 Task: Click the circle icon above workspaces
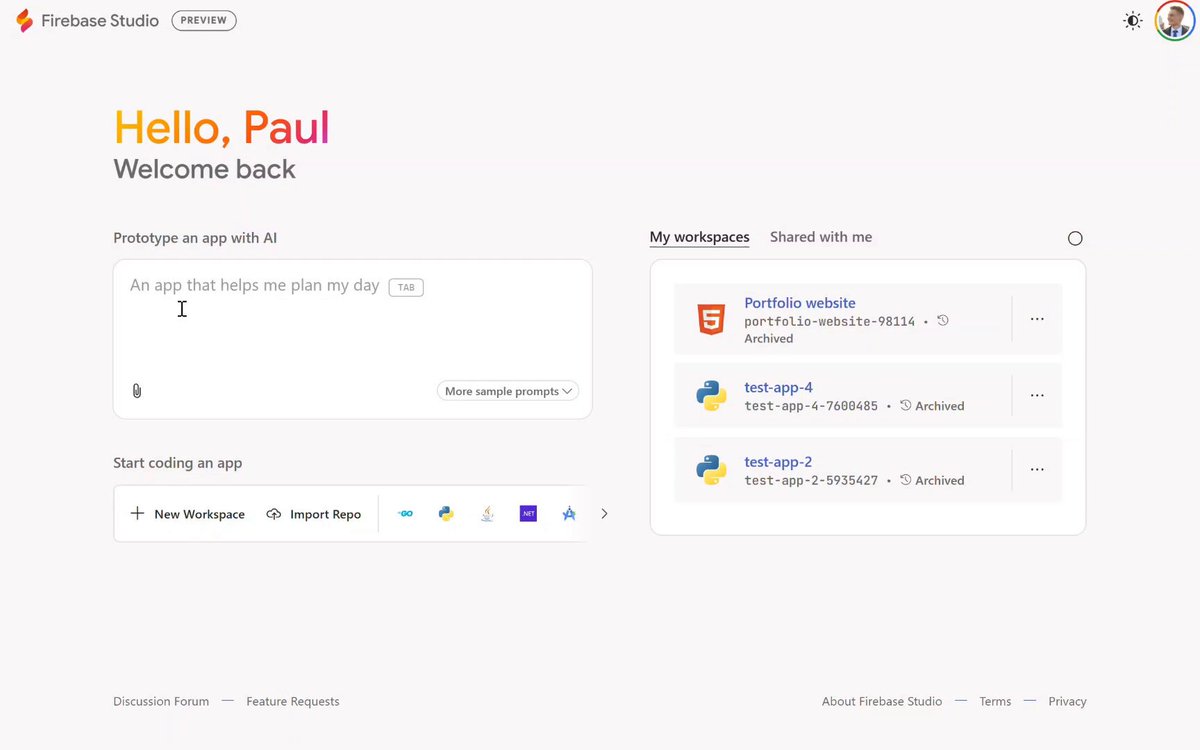click(1075, 238)
